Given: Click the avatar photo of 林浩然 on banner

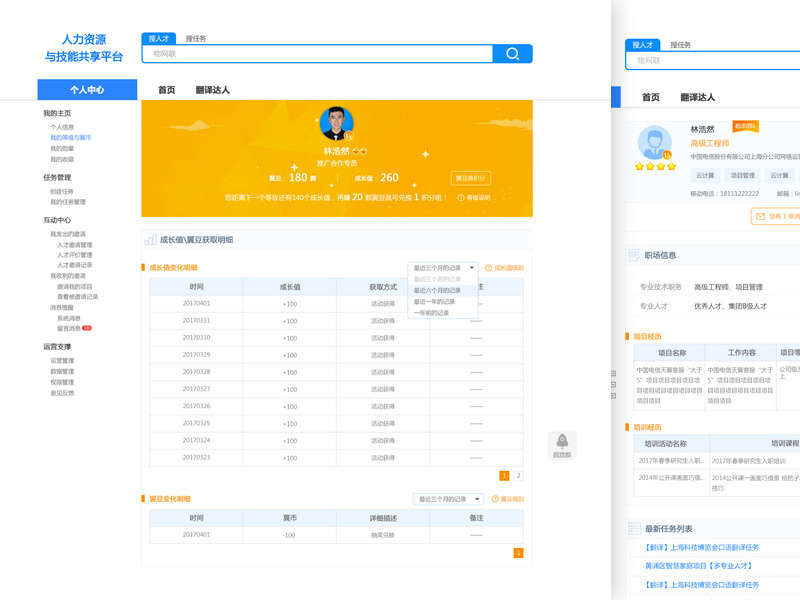Looking at the screenshot, I should (x=336, y=123).
